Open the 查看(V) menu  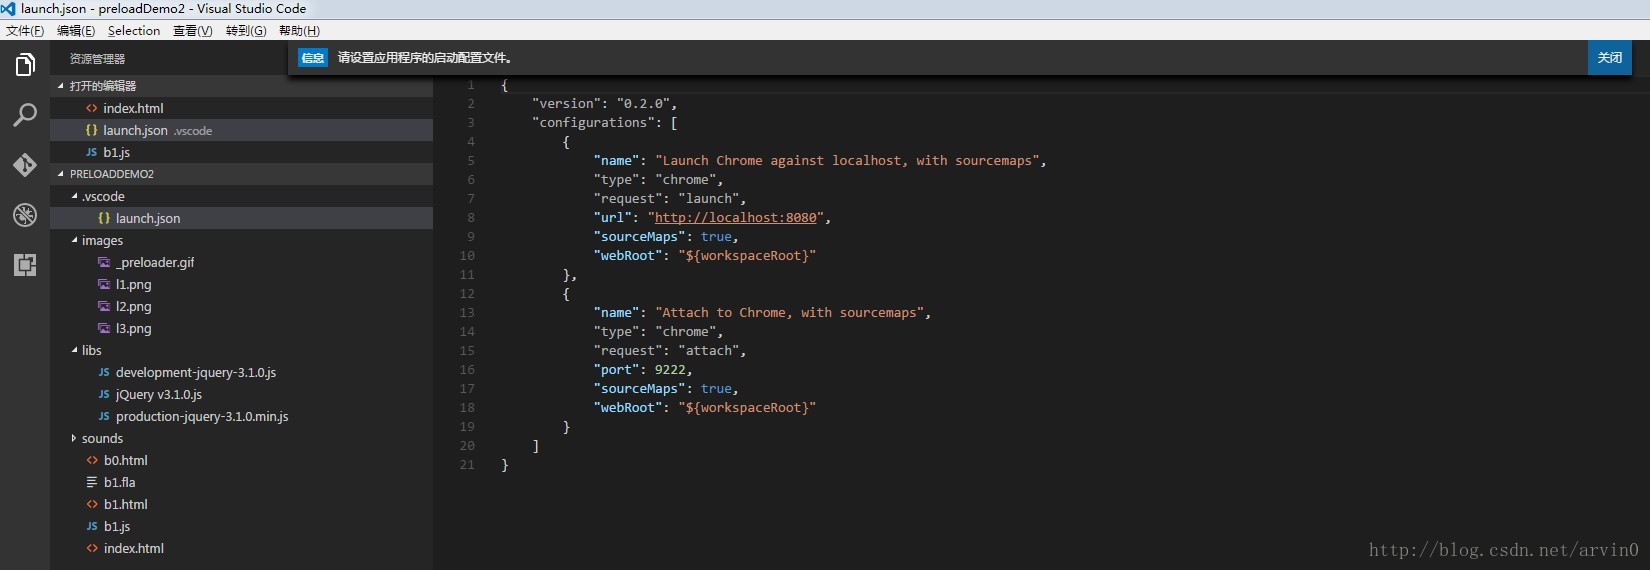(193, 31)
